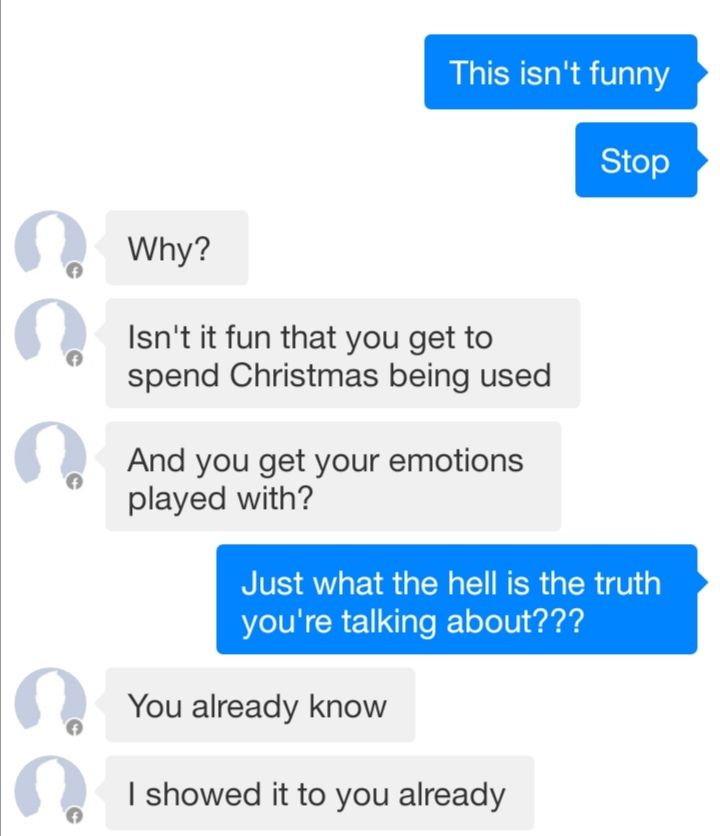
Task: Tap 'Just what the hell is the truth' bubble
Action: coord(457,599)
